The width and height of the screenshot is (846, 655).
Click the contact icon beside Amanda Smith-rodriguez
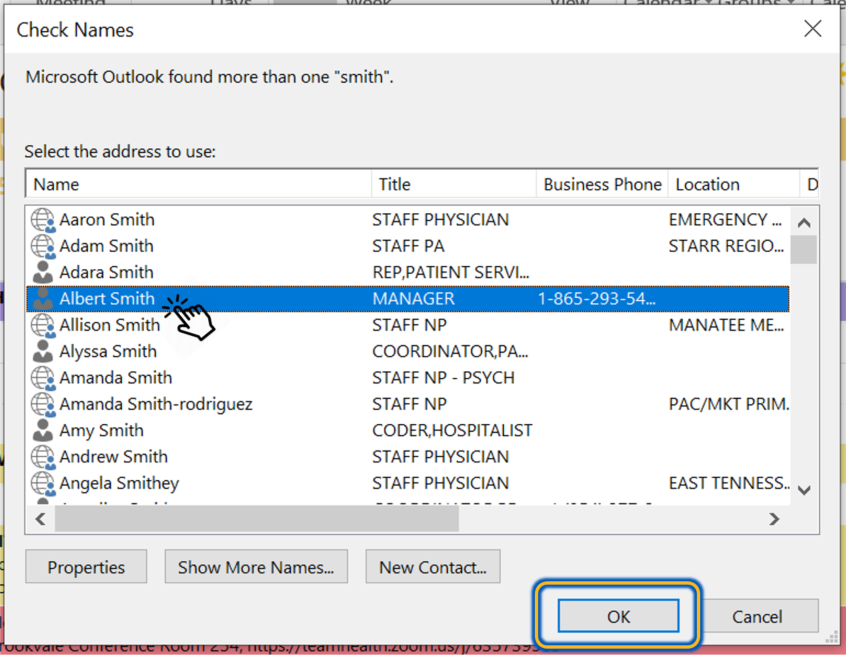43,405
